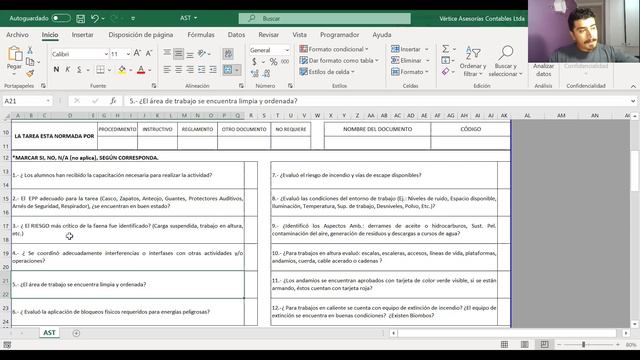Add a new sheet with plus icon

pyautogui.click(x=76, y=333)
